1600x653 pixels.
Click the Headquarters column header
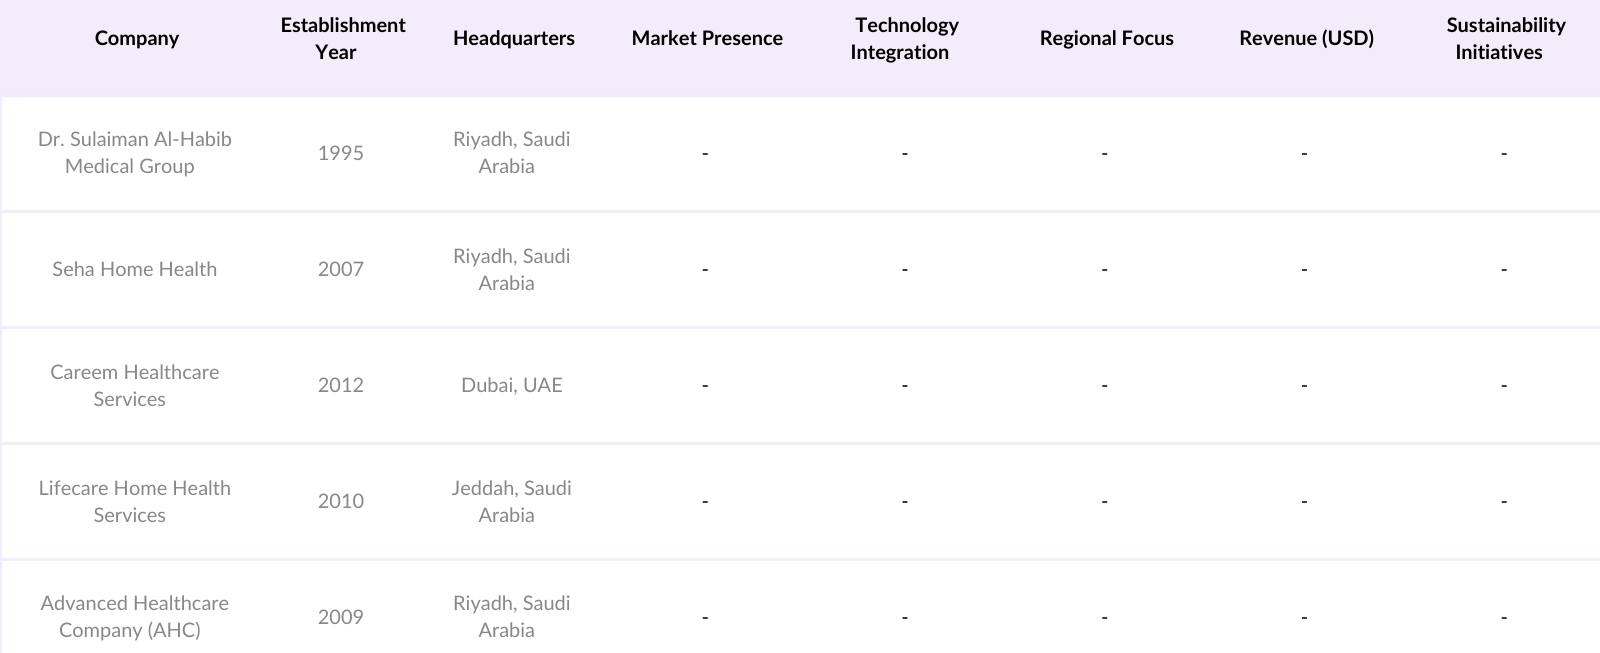tap(513, 38)
